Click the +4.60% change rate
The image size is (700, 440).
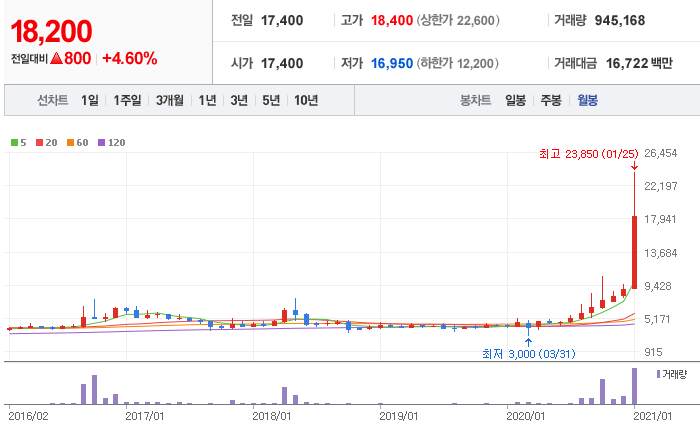129,58
